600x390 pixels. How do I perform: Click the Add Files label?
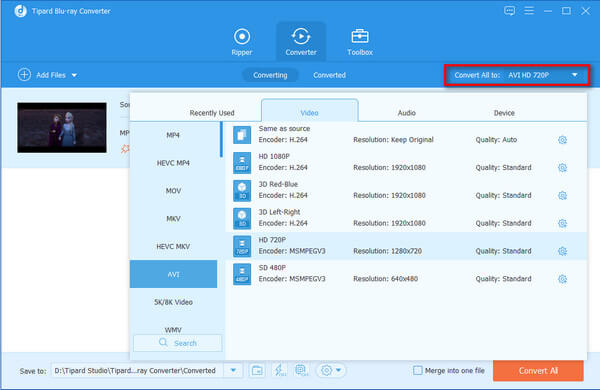pos(51,75)
